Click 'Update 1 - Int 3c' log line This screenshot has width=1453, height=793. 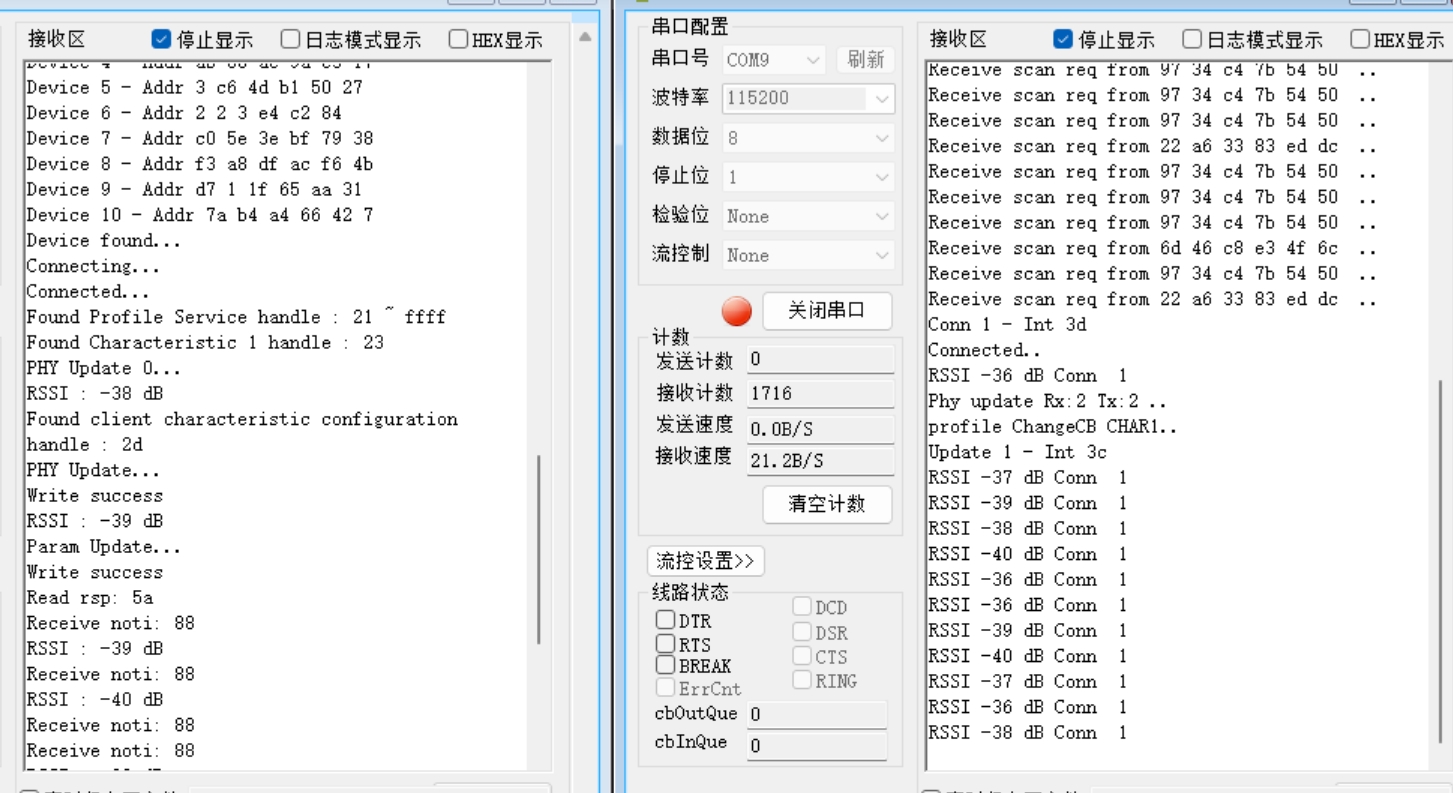click(1017, 452)
